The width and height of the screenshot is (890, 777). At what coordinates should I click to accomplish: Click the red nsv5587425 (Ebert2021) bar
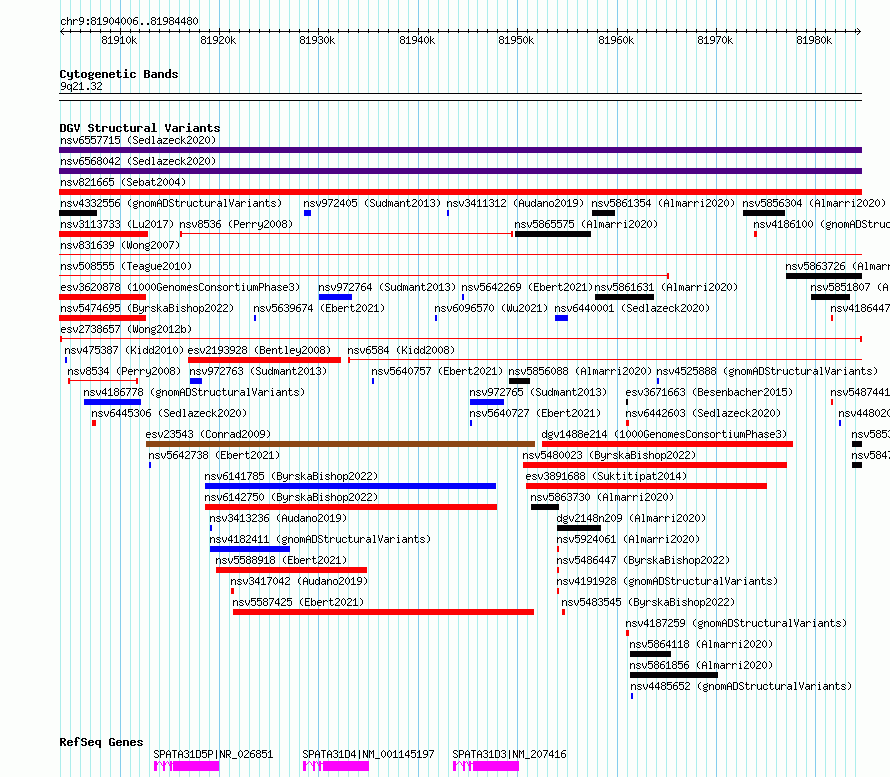click(x=384, y=612)
